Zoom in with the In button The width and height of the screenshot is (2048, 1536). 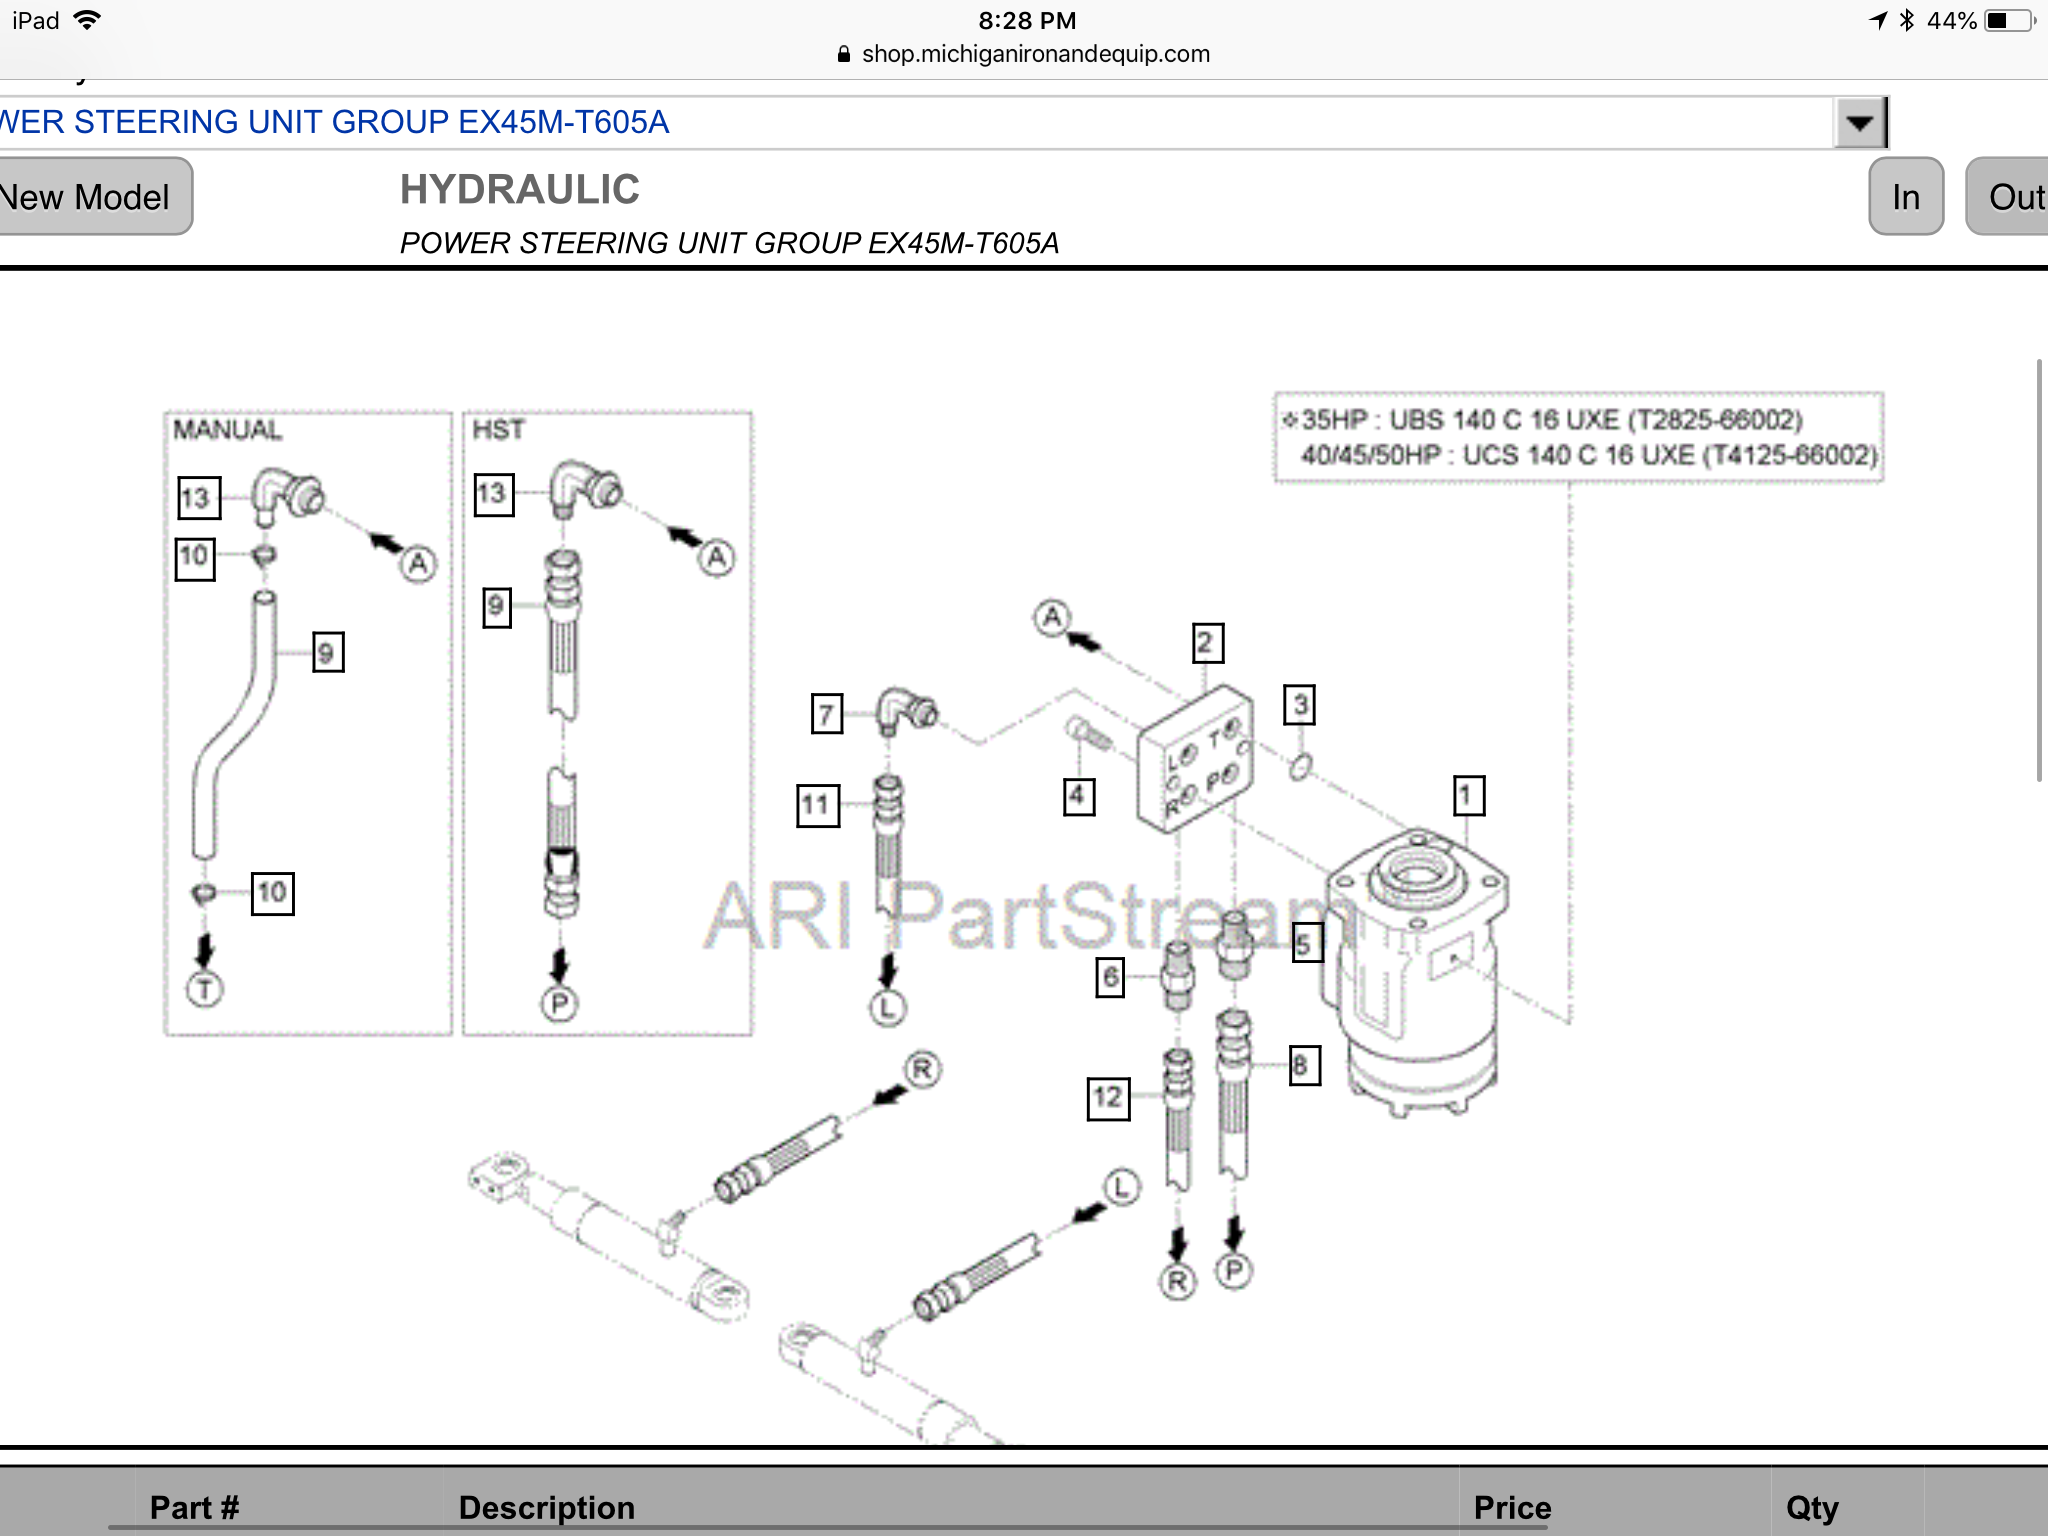(1906, 197)
